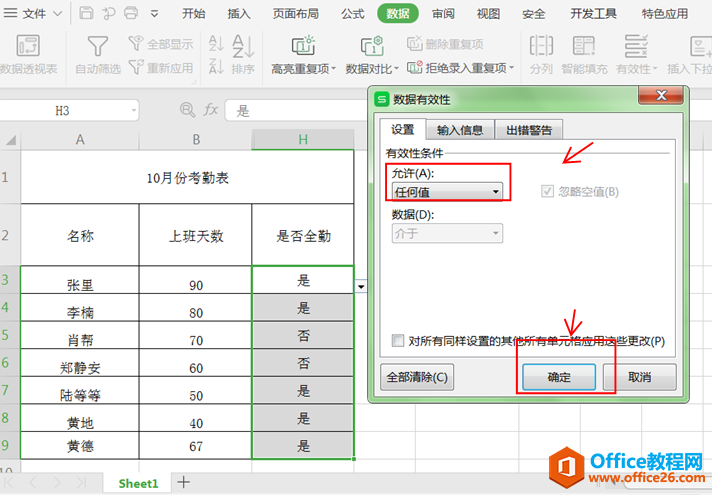Image resolution: width=712 pixels, height=495 pixels.
Task: Click the save icon in quick toolbar
Action: tap(86, 13)
